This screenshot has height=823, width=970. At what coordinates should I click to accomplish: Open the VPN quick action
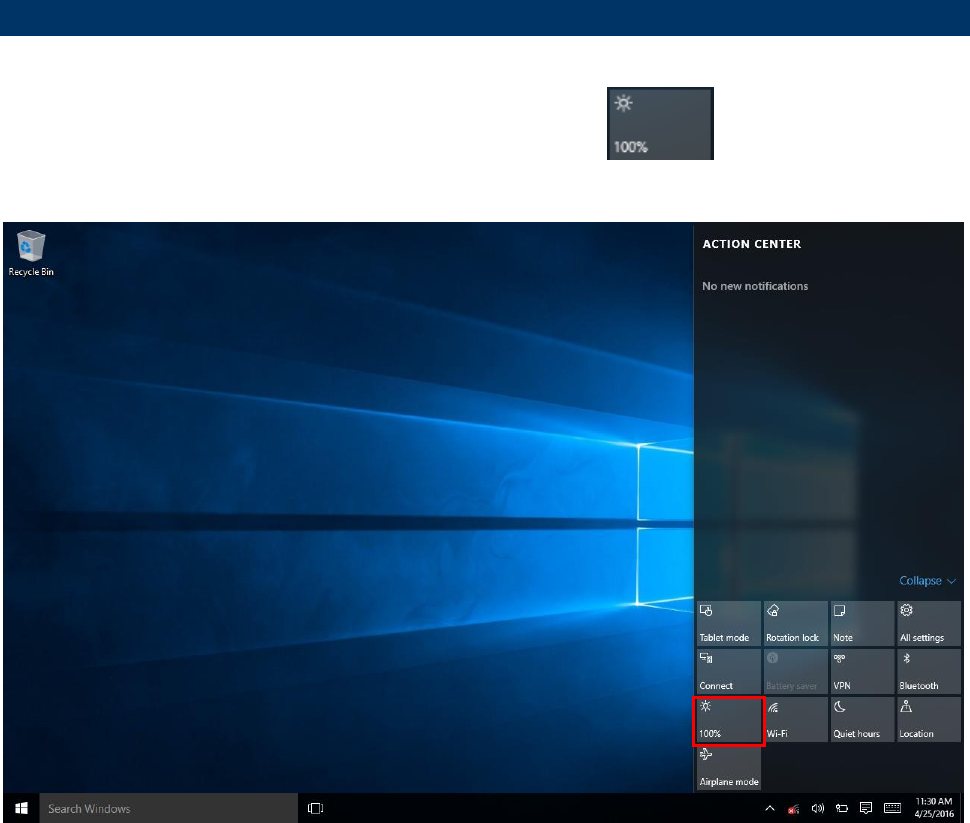[862, 671]
